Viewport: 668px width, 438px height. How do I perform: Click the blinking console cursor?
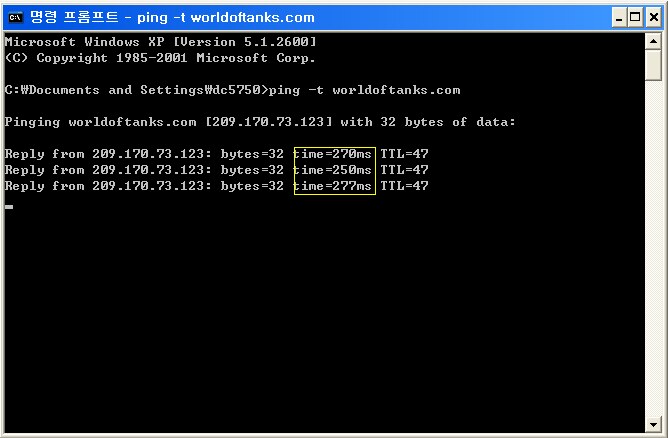[9, 207]
